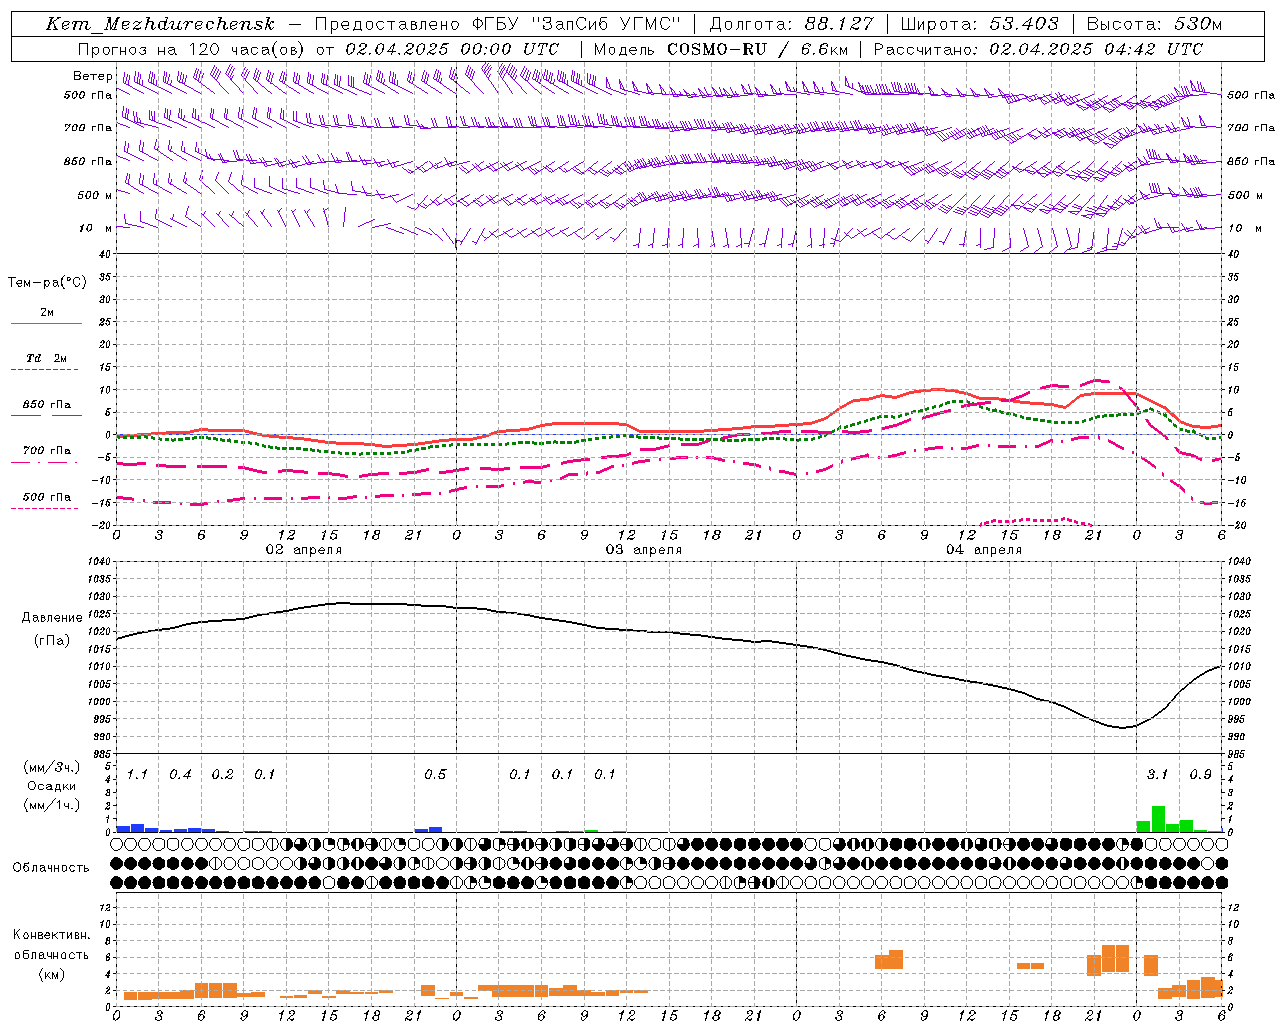
Task: Click the (мм/3ч.) unit label
Action: coord(52,767)
